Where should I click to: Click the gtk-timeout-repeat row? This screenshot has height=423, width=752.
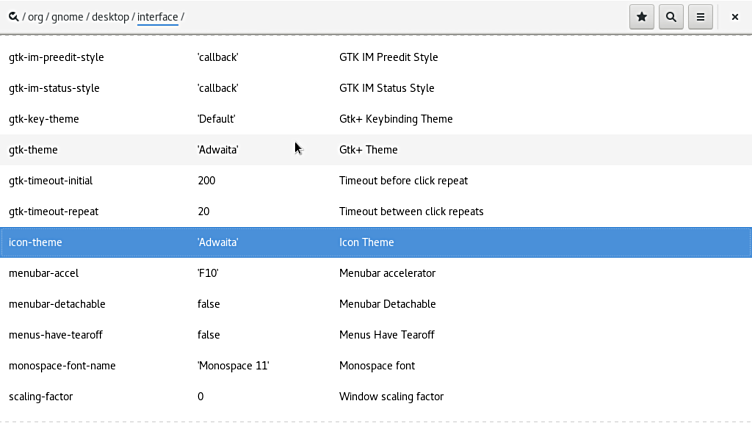53,212
